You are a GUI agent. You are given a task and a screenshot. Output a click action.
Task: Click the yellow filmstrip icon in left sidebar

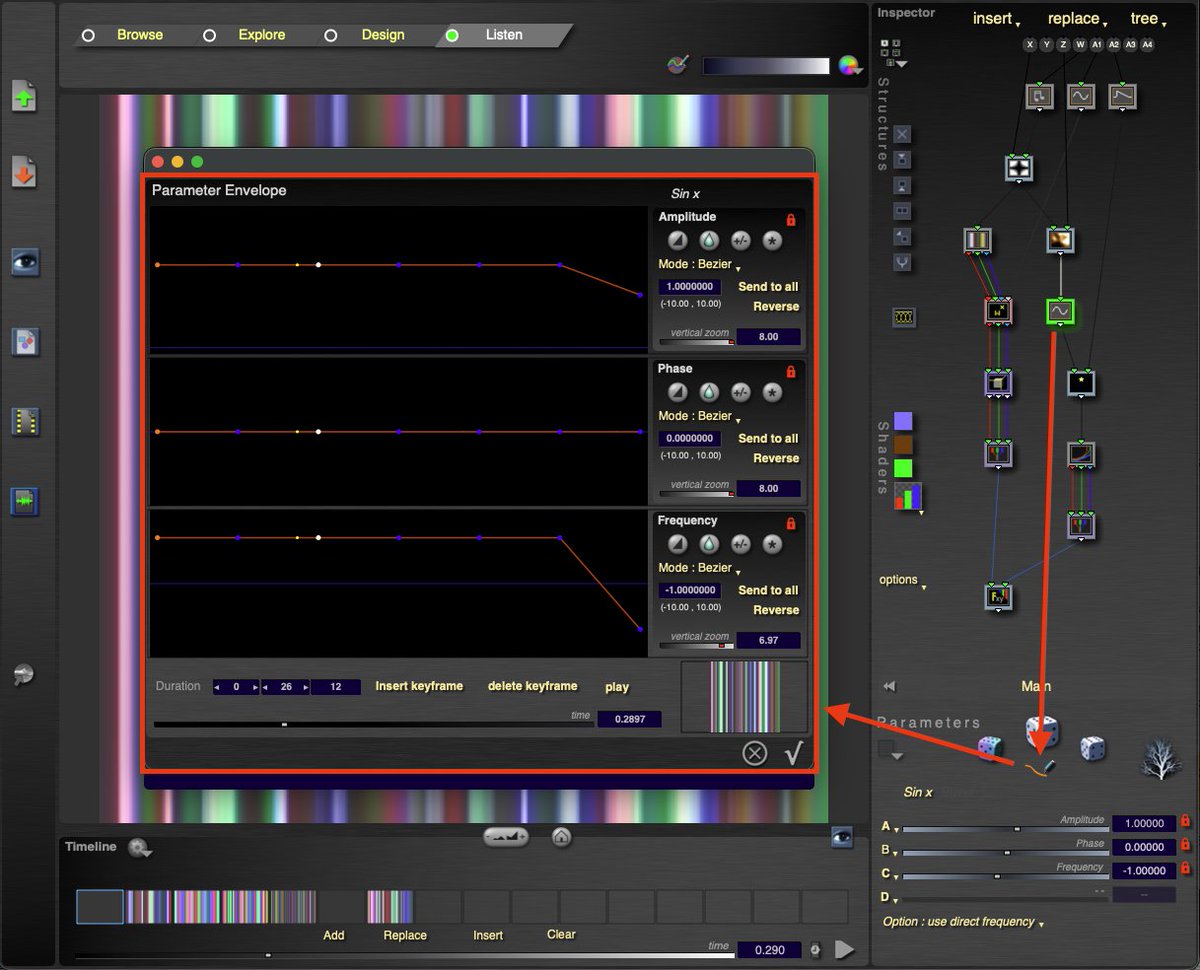point(24,421)
